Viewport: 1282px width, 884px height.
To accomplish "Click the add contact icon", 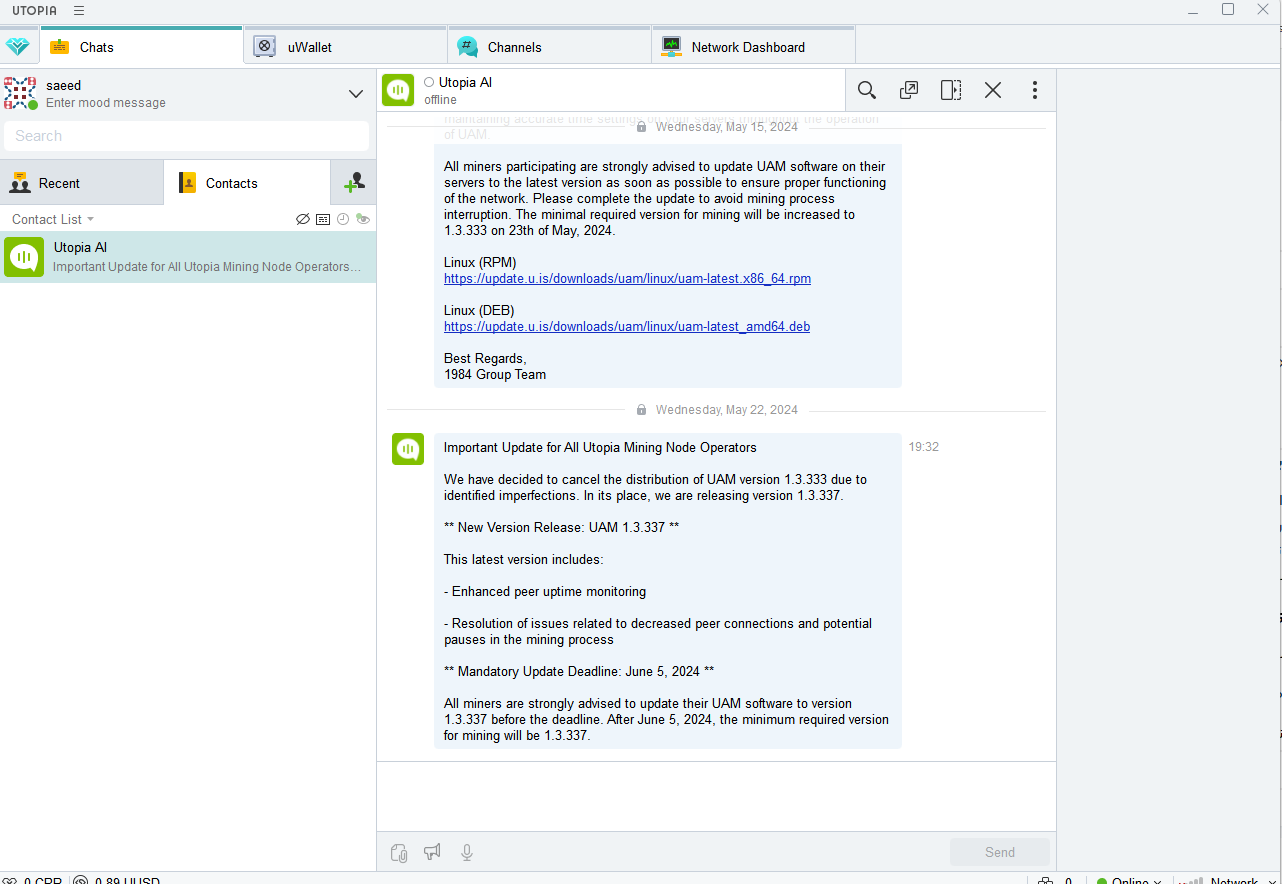I will [354, 183].
